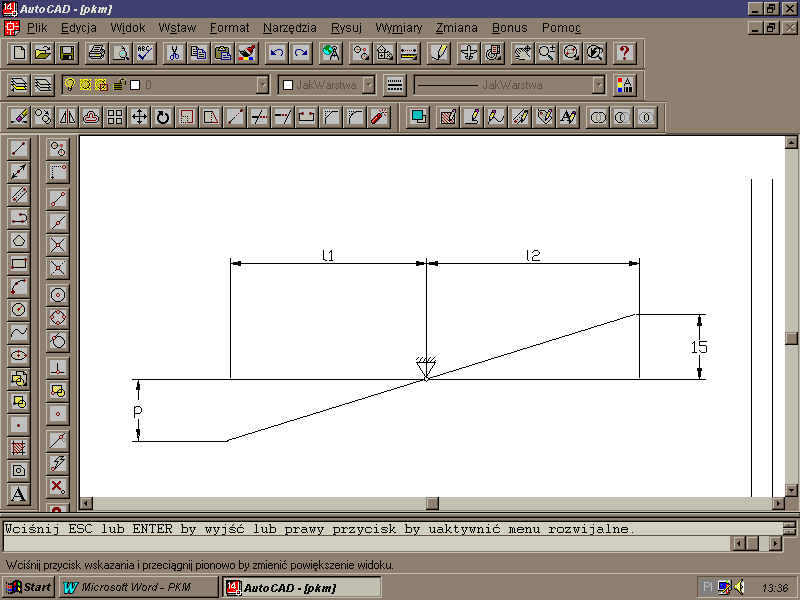Click the Snap to Center icon

click(58, 294)
